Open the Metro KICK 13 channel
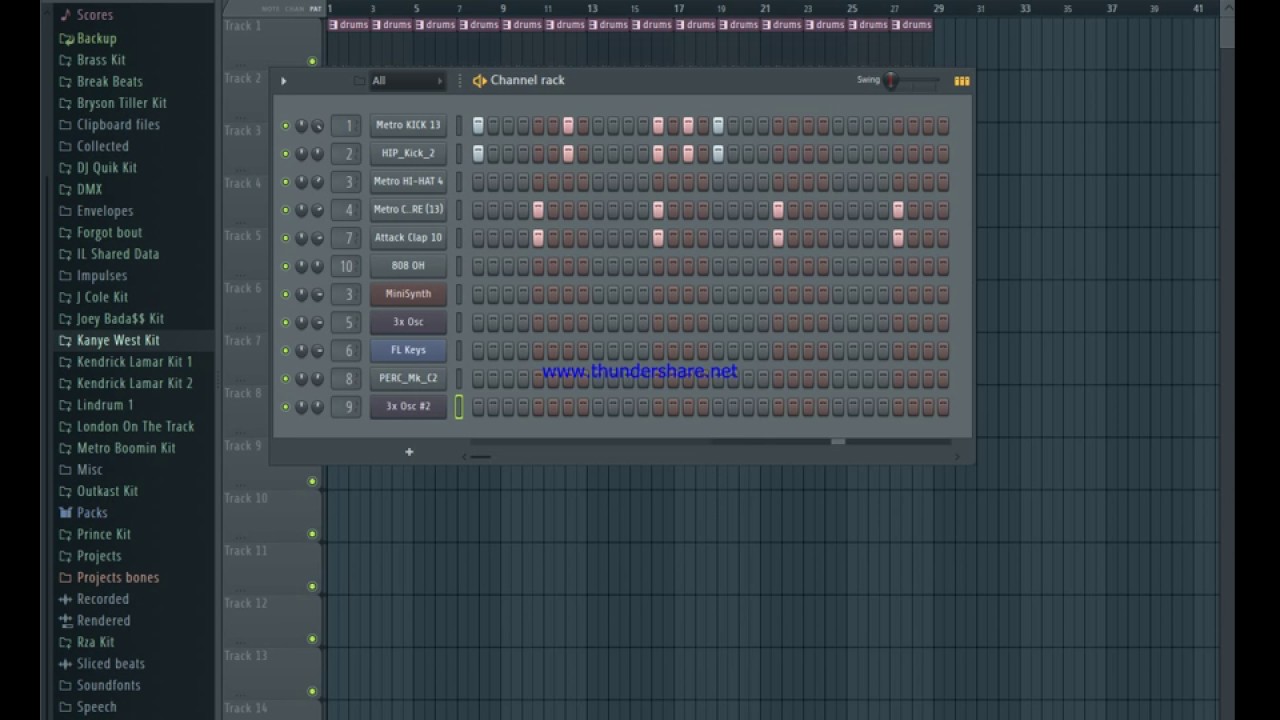Viewport: 1280px width, 720px height. tap(408, 125)
